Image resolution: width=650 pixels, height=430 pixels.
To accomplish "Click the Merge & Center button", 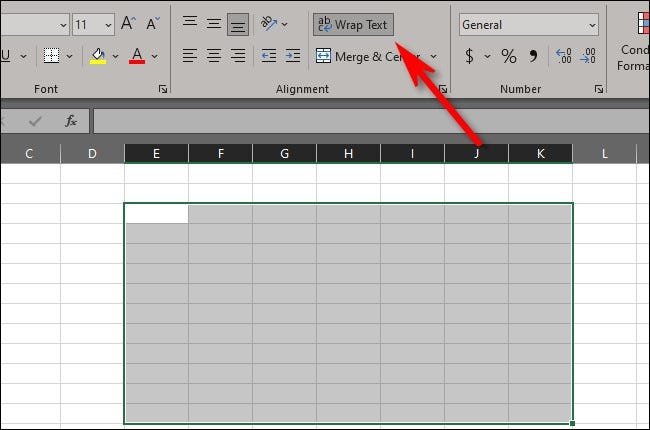I will [x=368, y=56].
